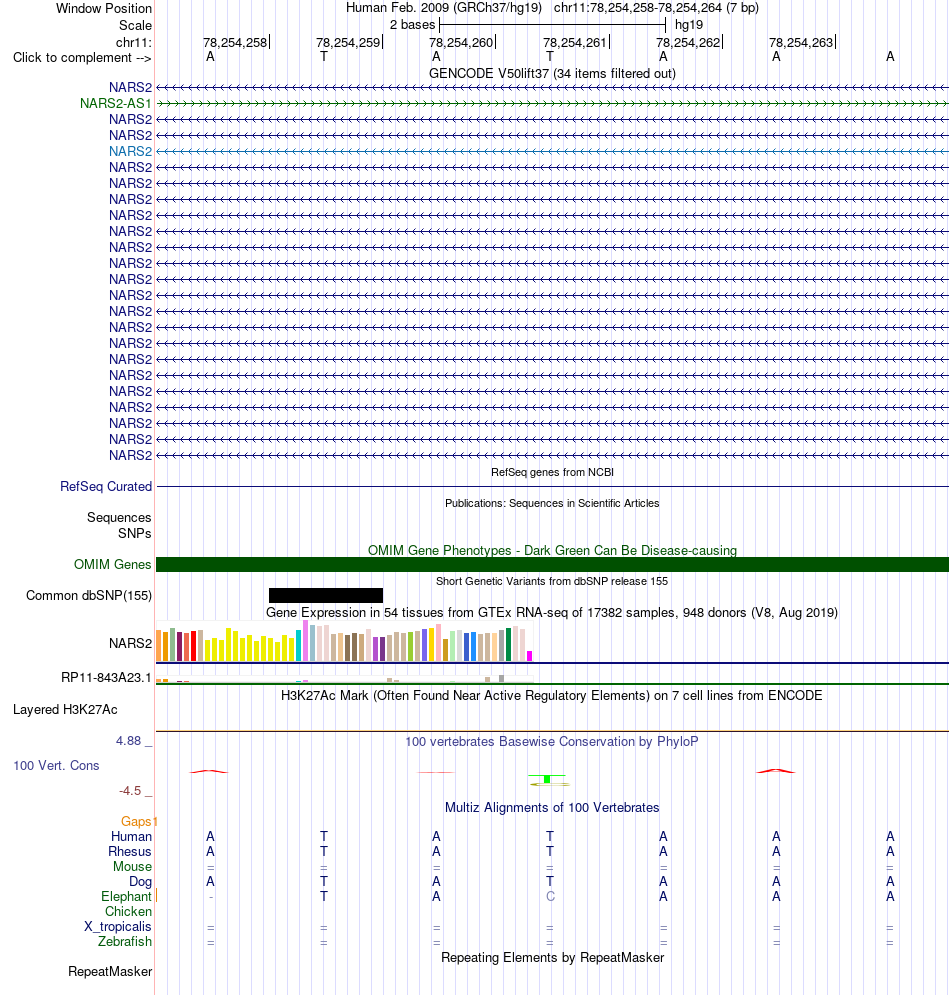Click the 78,254,260 position marker

463,43
